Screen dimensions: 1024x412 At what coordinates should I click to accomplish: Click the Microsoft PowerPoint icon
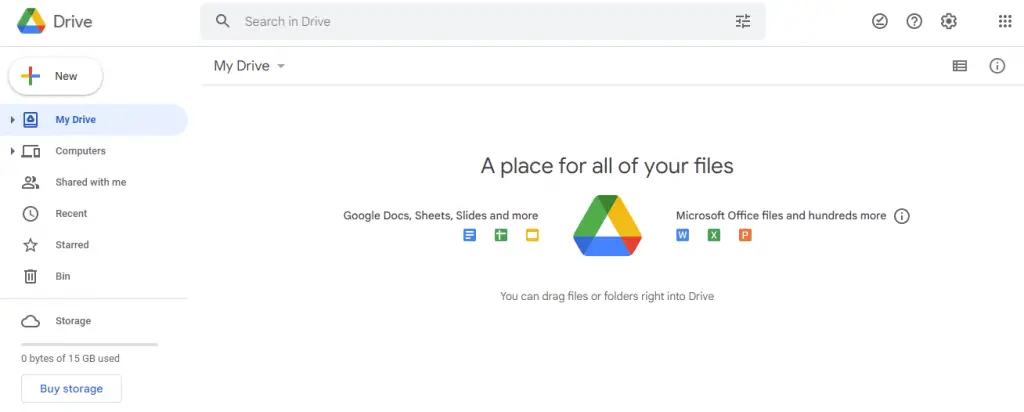pos(745,235)
